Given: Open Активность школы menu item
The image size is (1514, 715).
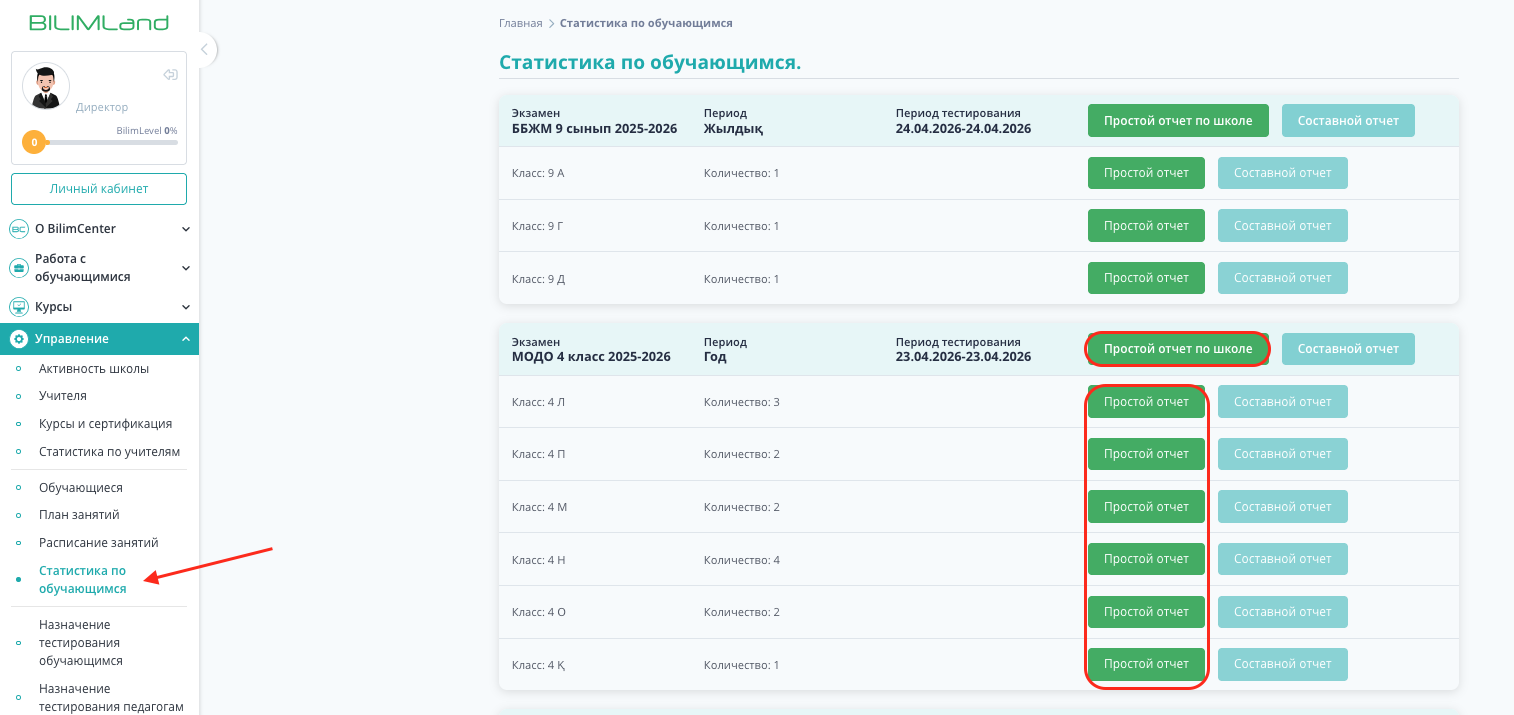Looking at the screenshot, I should [x=94, y=369].
